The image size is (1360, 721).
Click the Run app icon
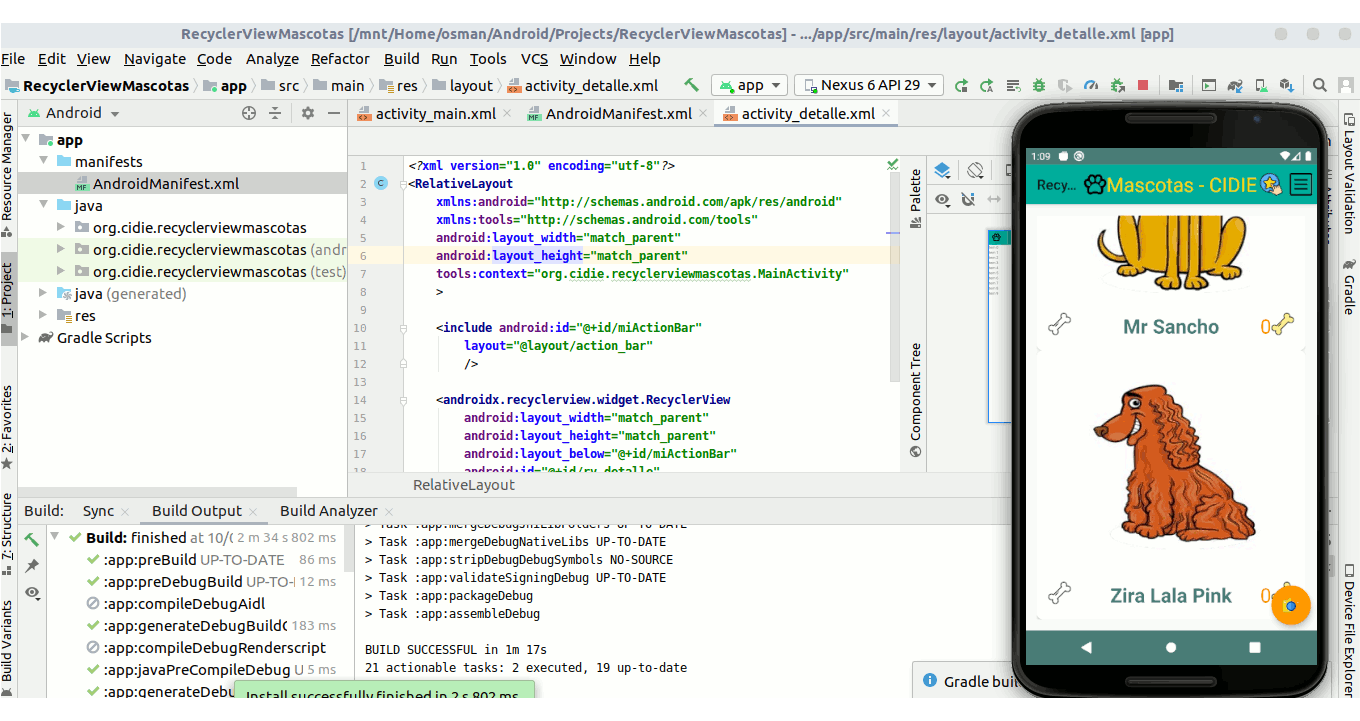pyautogui.click(x=962, y=85)
